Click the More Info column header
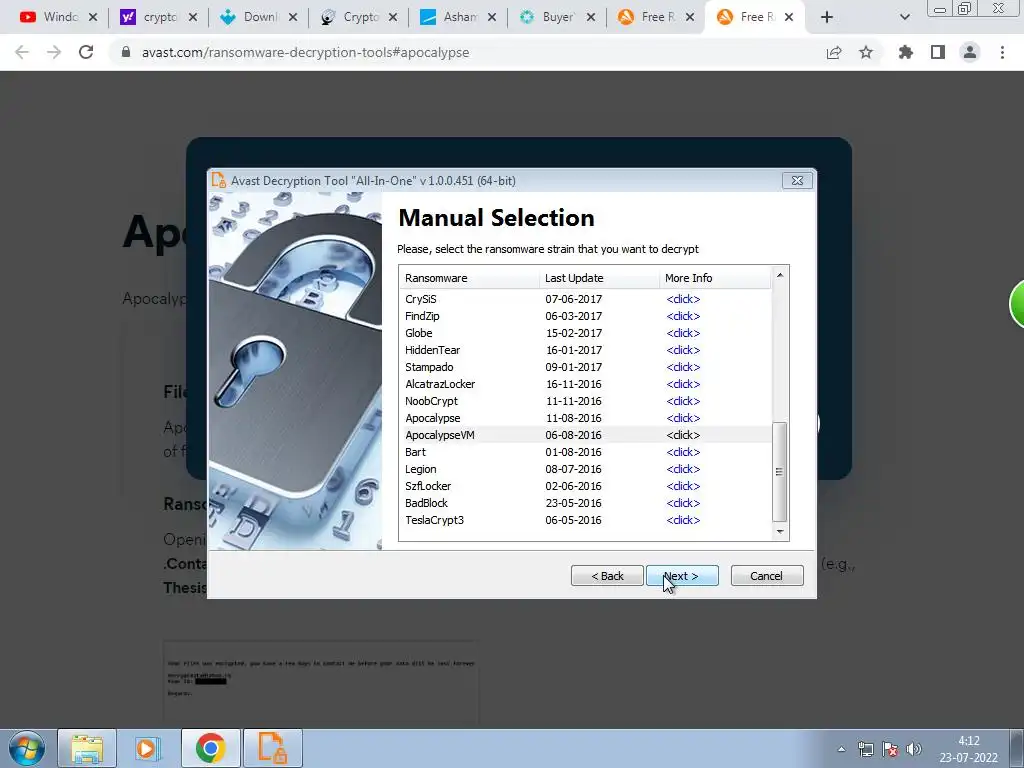This screenshot has height=768, width=1024. click(x=715, y=278)
